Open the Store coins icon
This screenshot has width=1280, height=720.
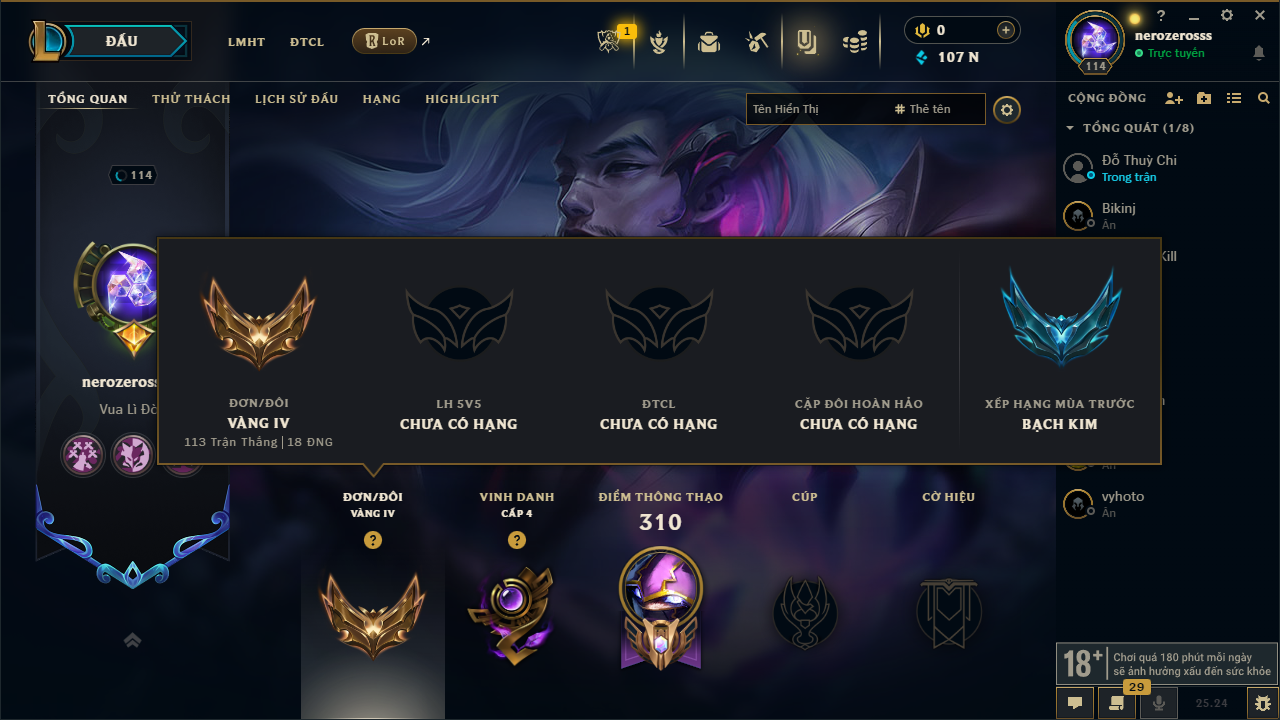tap(854, 42)
